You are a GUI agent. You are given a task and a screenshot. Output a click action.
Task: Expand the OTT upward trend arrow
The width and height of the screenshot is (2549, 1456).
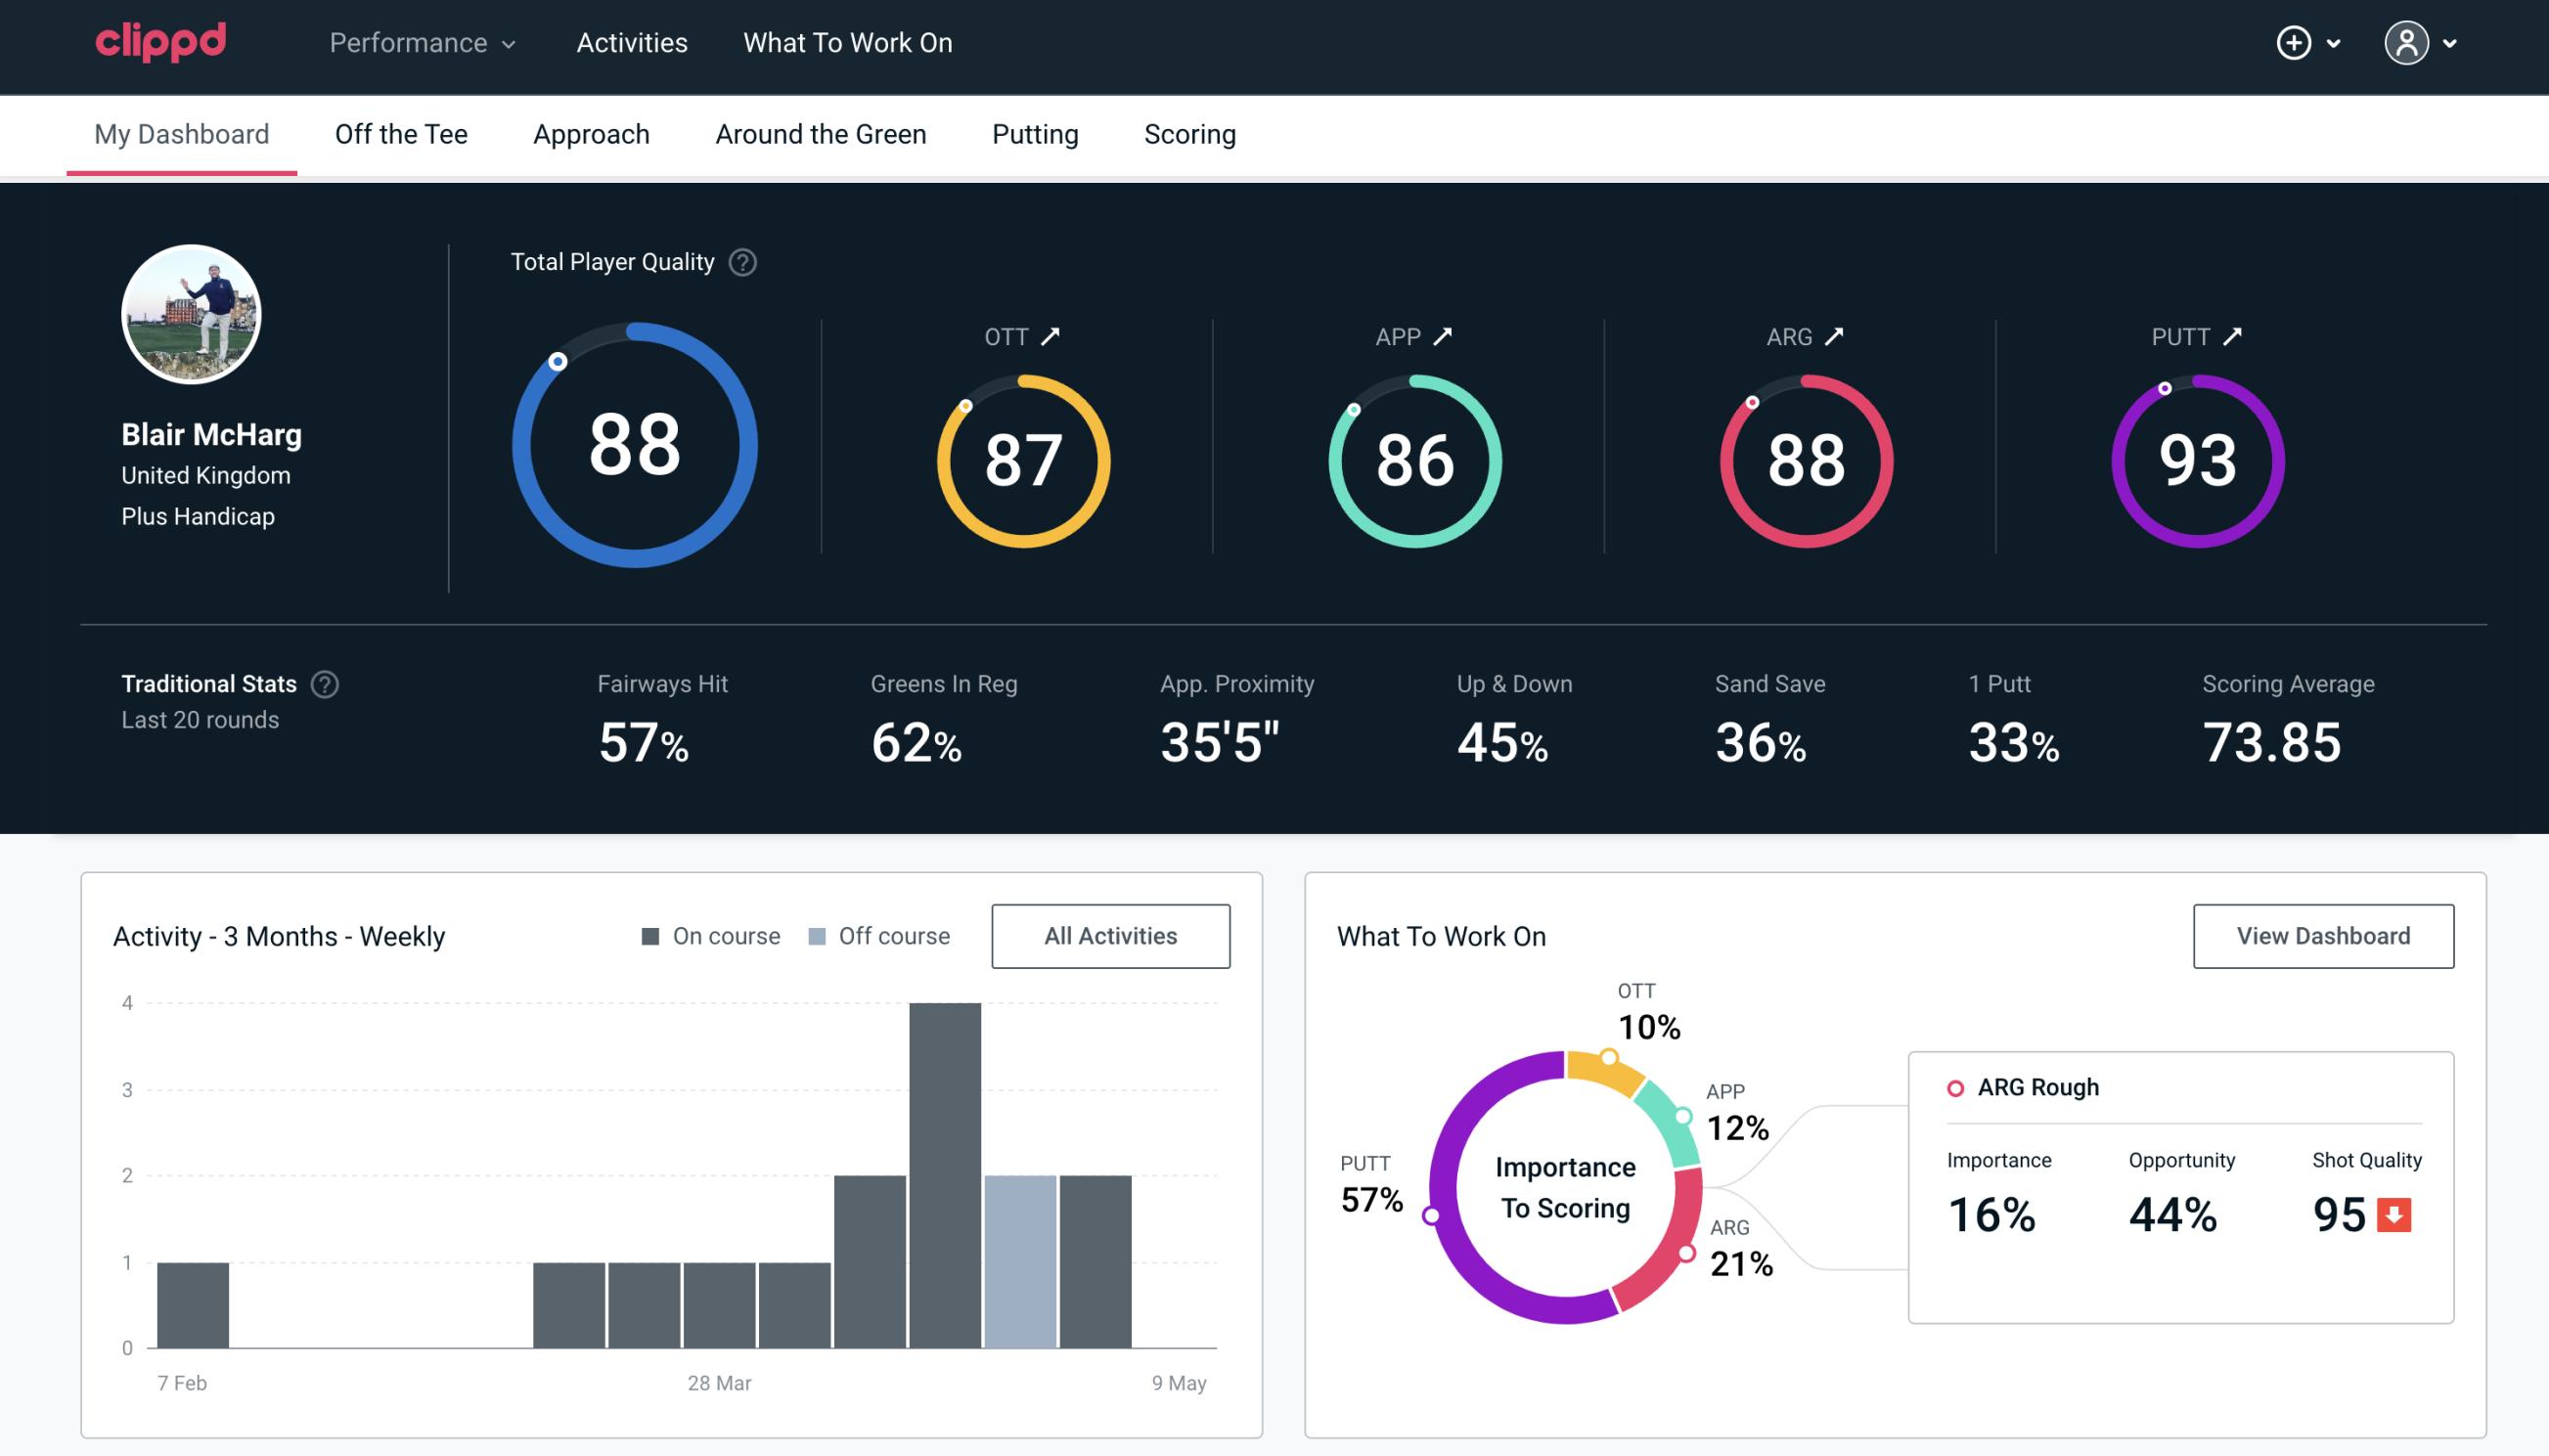tap(1052, 336)
